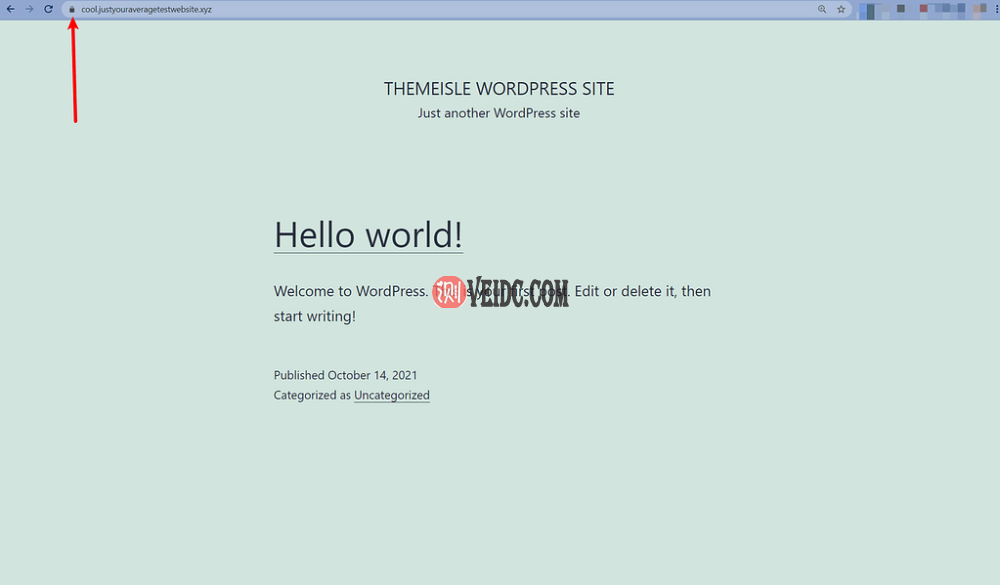1000x585 pixels.
Task: Open the Hello world! post
Action: click(368, 235)
